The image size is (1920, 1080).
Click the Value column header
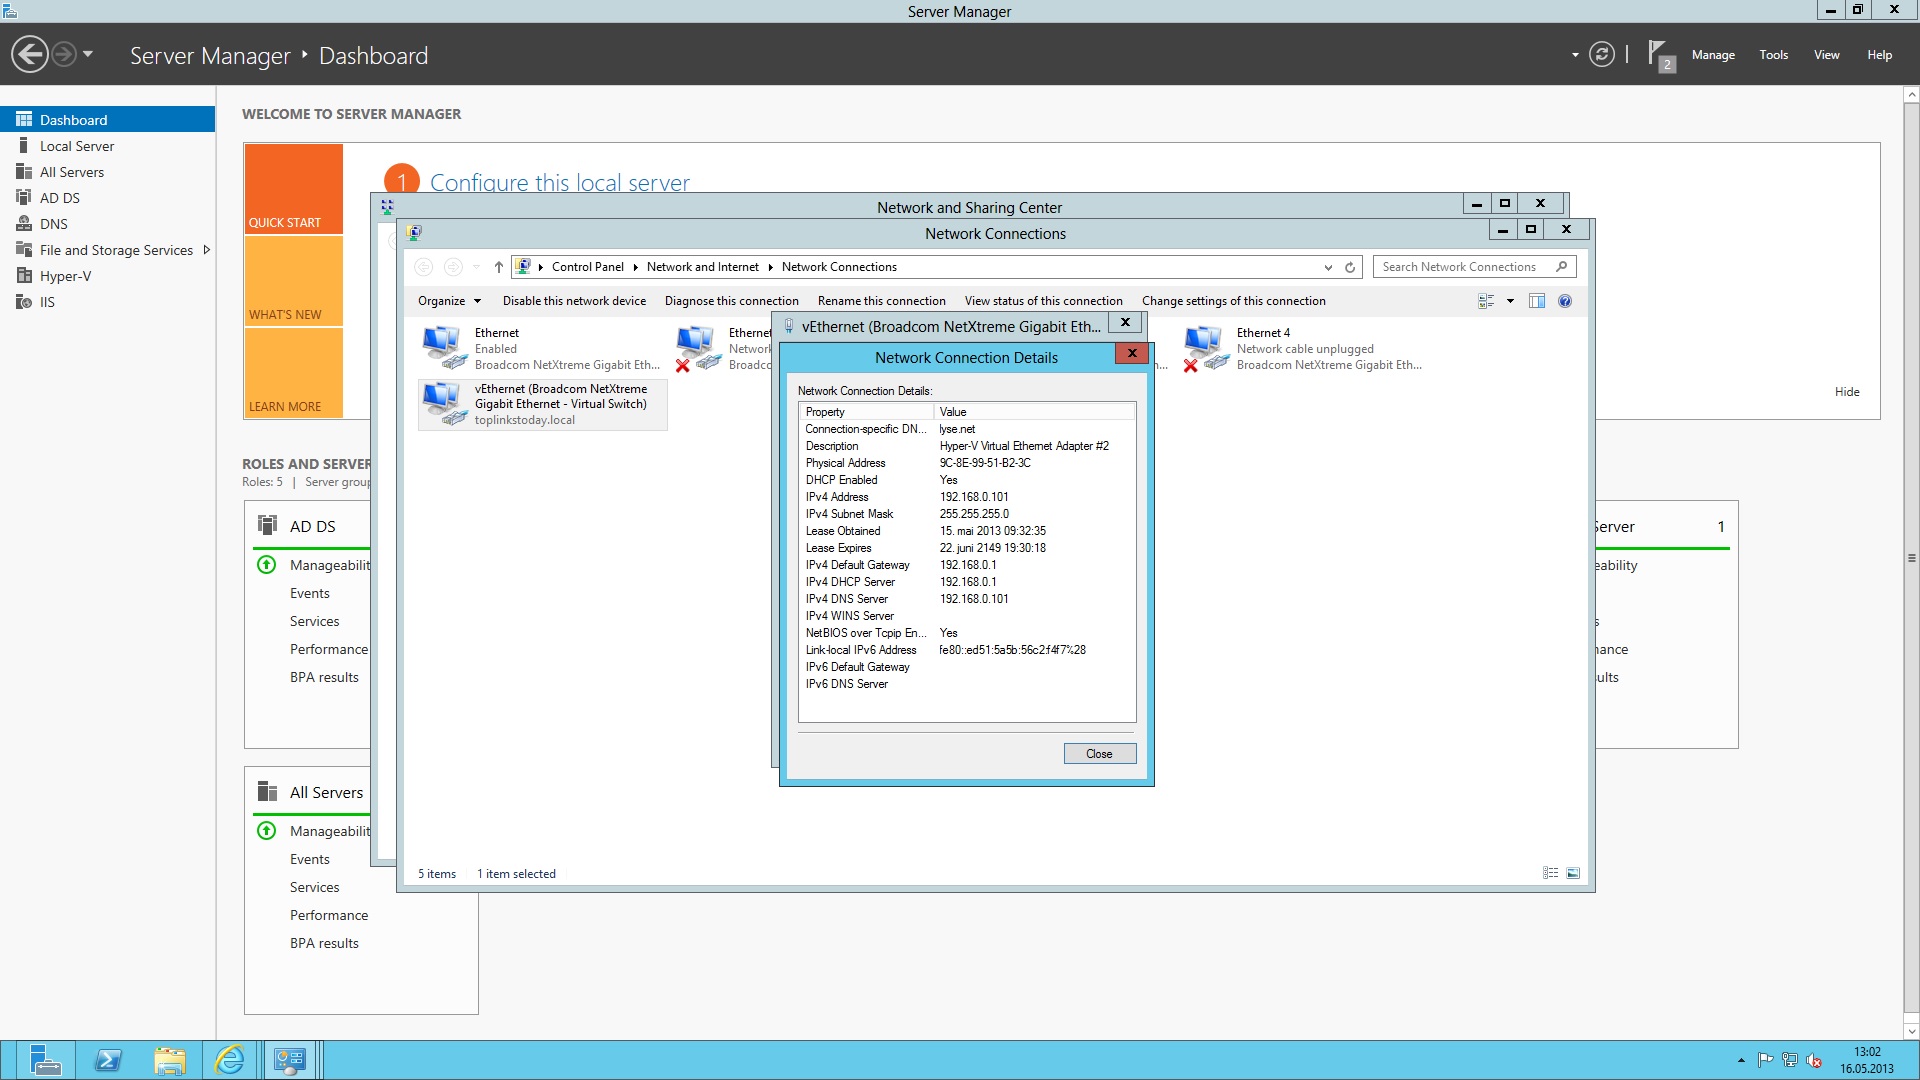coord(1035,412)
